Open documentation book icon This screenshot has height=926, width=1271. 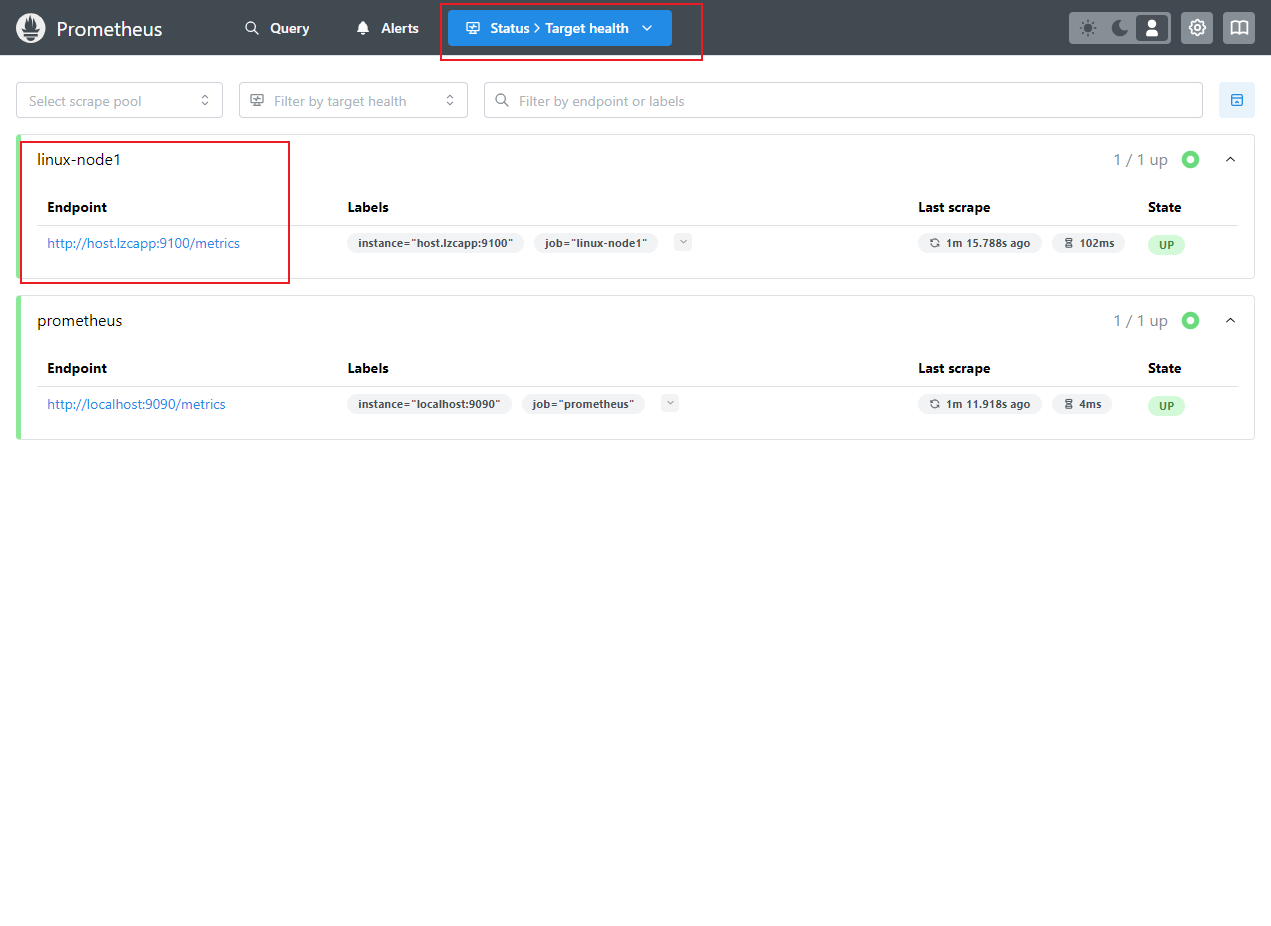click(x=1239, y=28)
